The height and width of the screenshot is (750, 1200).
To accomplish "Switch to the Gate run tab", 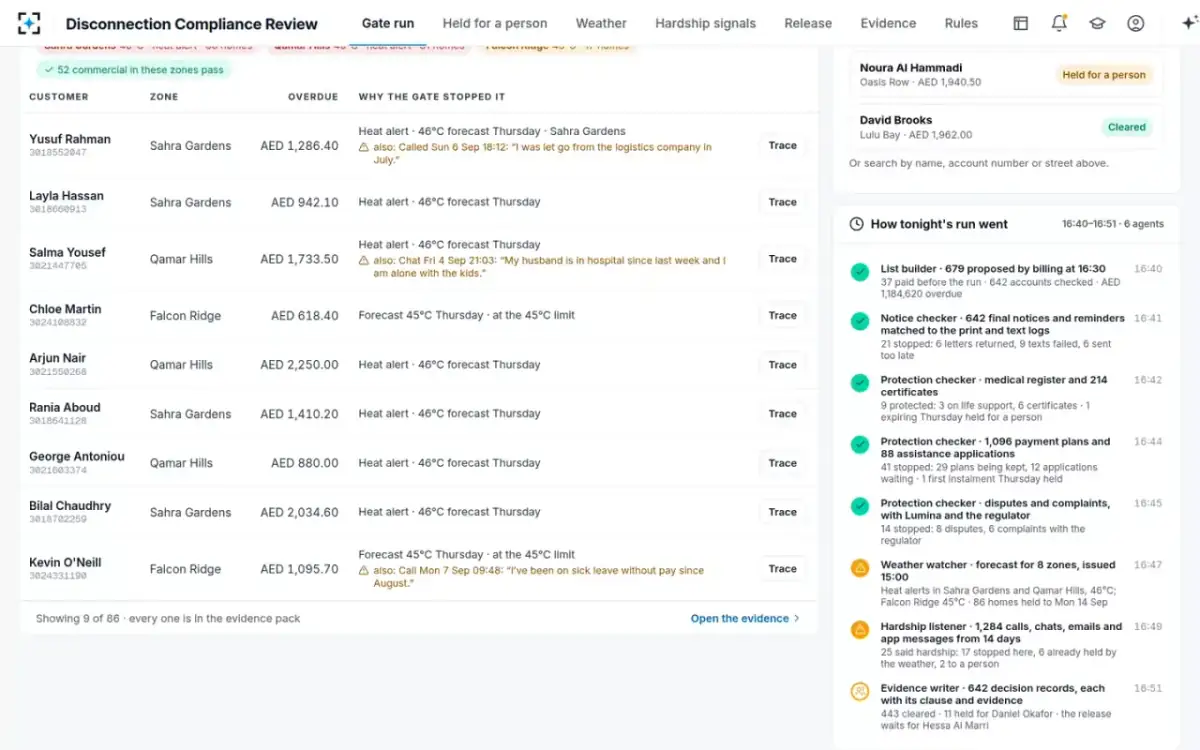I will [388, 23].
